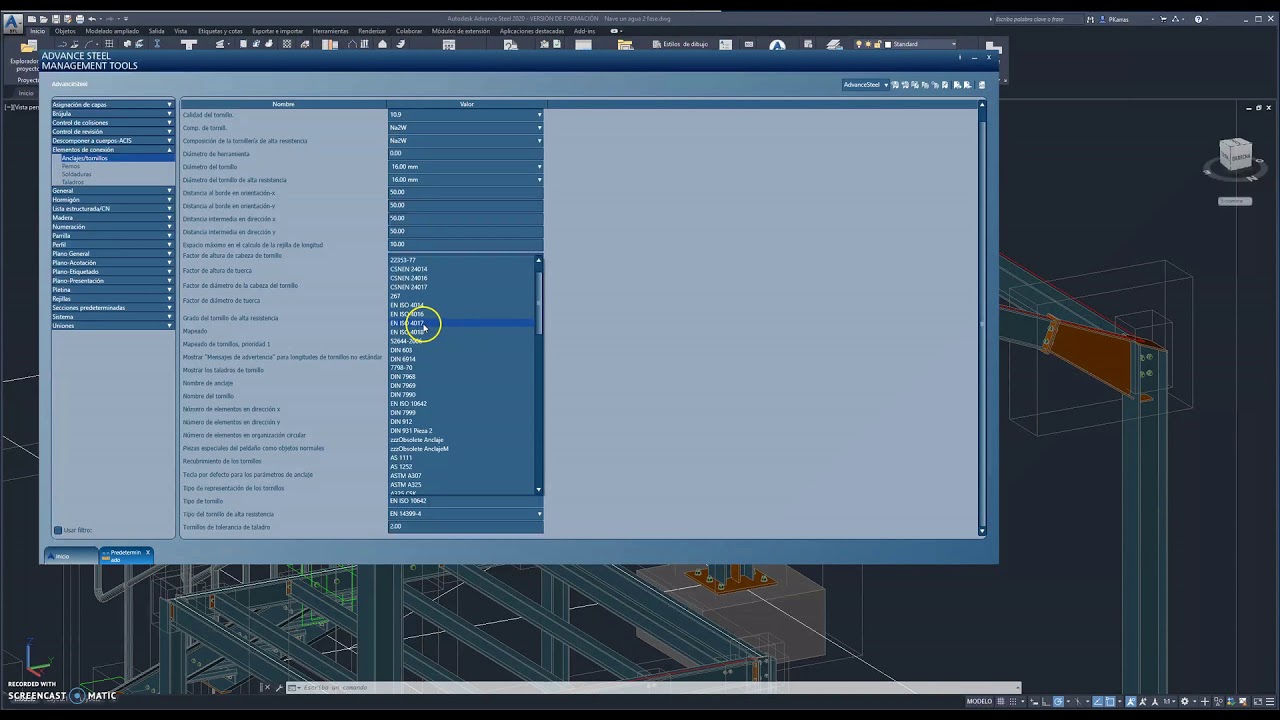Select Soldaduras tree item

click(77, 174)
